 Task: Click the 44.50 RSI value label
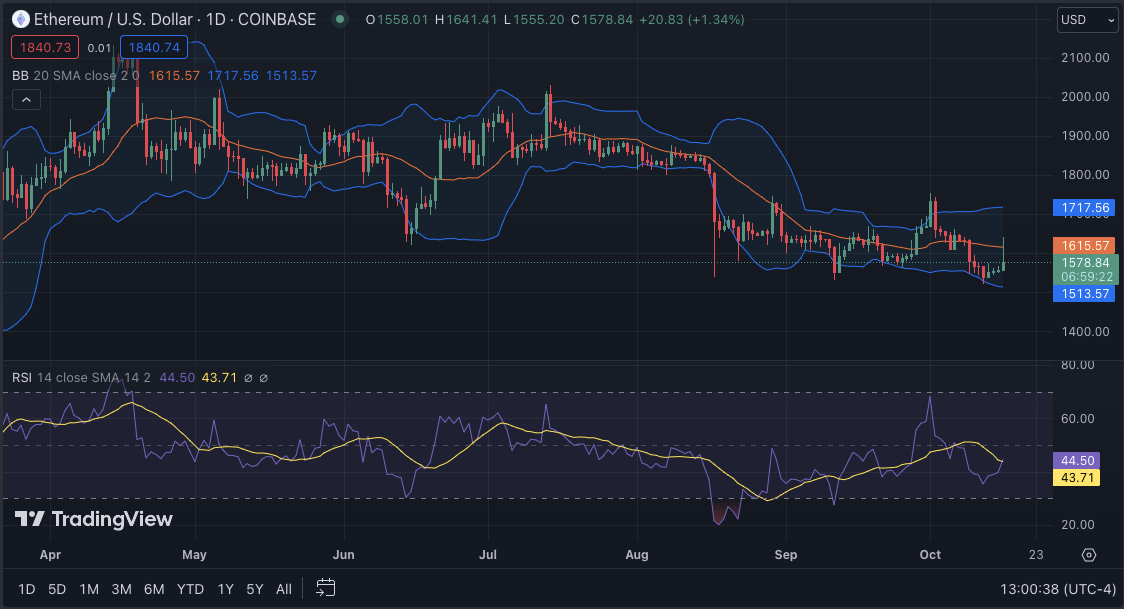click(1077, 461)
